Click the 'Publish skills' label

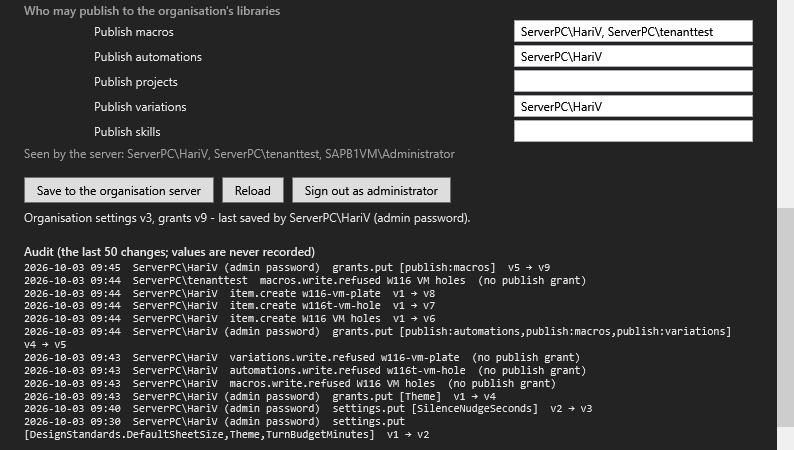pyautogui.click(x=127, y=132)
